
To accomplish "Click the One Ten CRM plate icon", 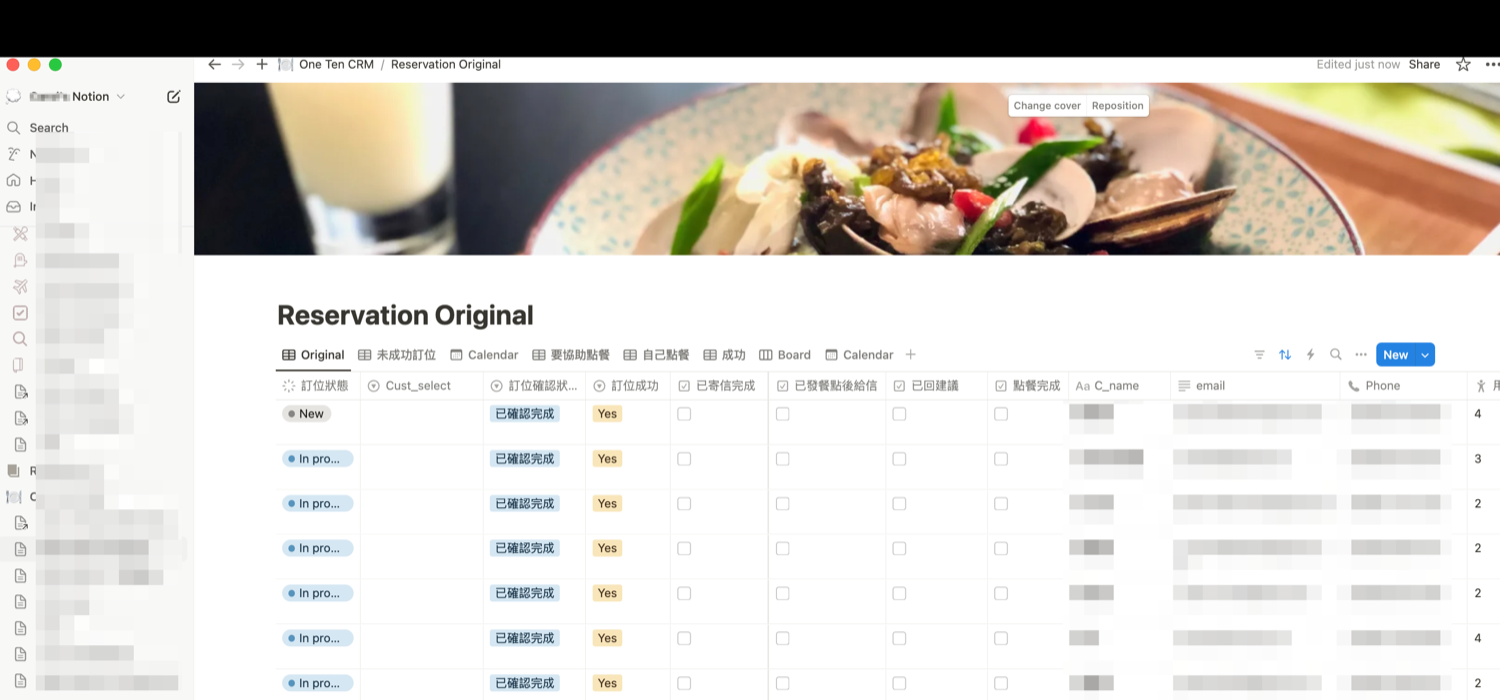I will [285, 64].
